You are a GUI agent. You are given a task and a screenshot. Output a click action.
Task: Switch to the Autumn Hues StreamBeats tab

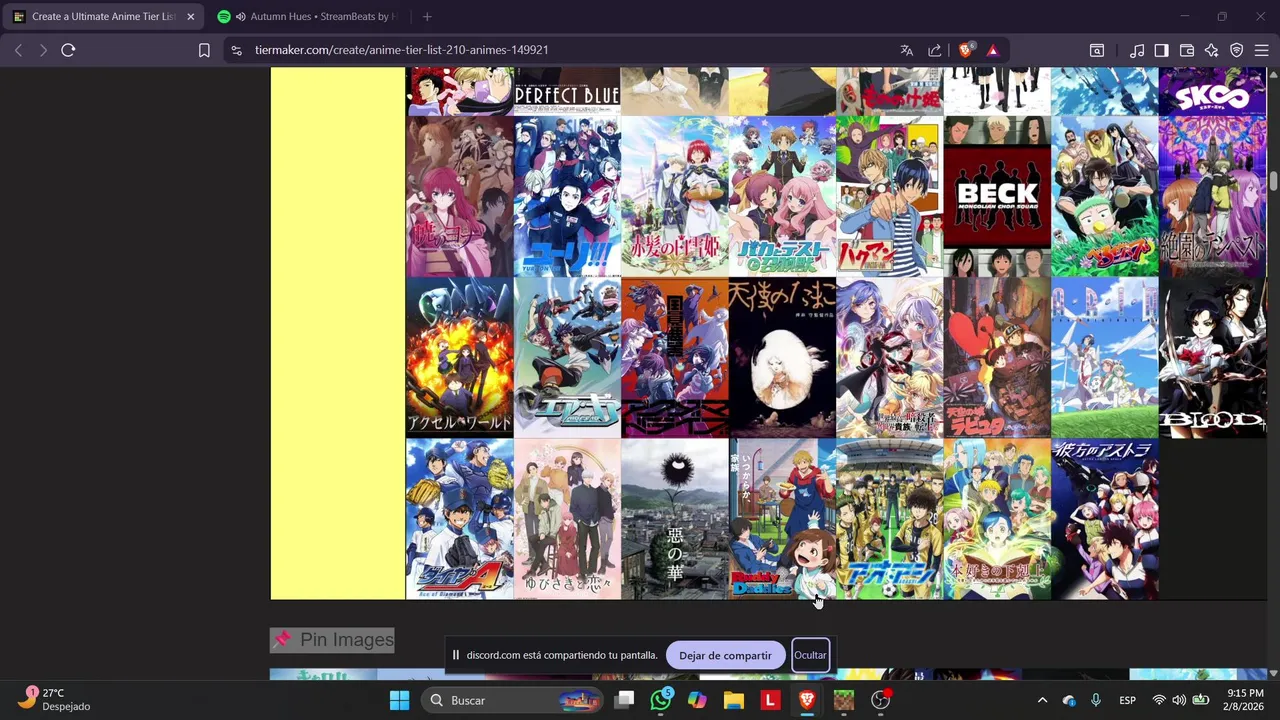pyautogui.click(x=310, y=17)
